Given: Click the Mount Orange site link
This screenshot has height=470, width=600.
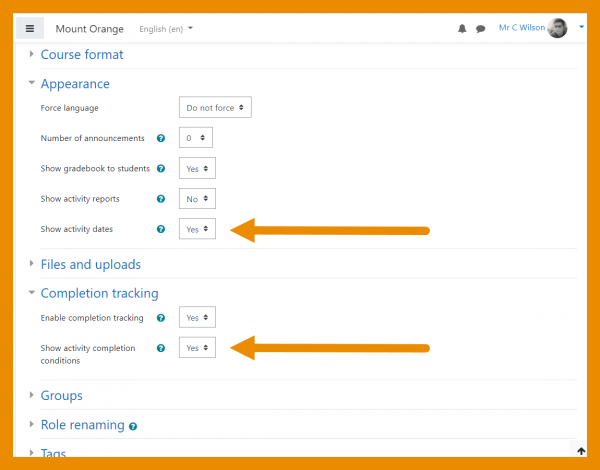Looking at the screenshot, I should point(89,29).
